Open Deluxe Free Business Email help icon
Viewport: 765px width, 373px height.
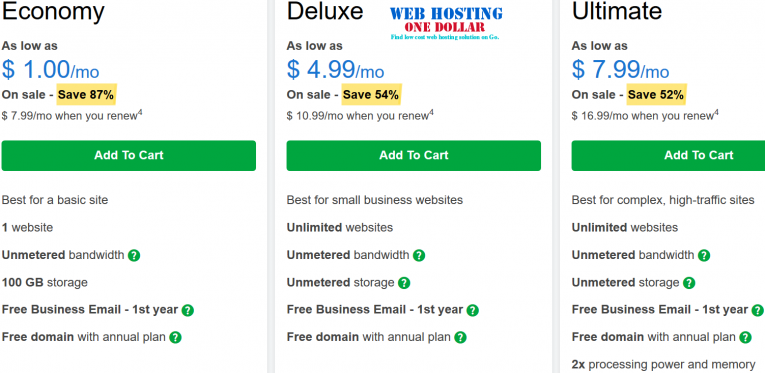point(473,311)
